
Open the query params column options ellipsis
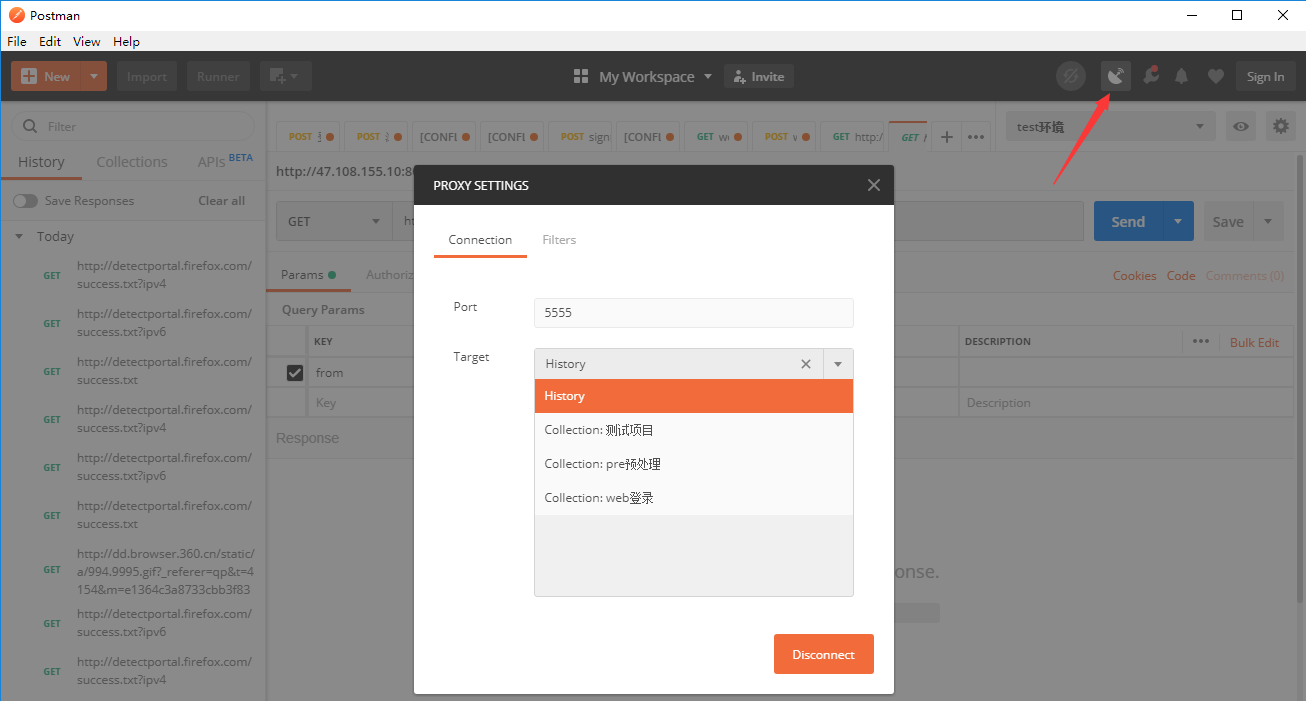(x=1201, y=341)
